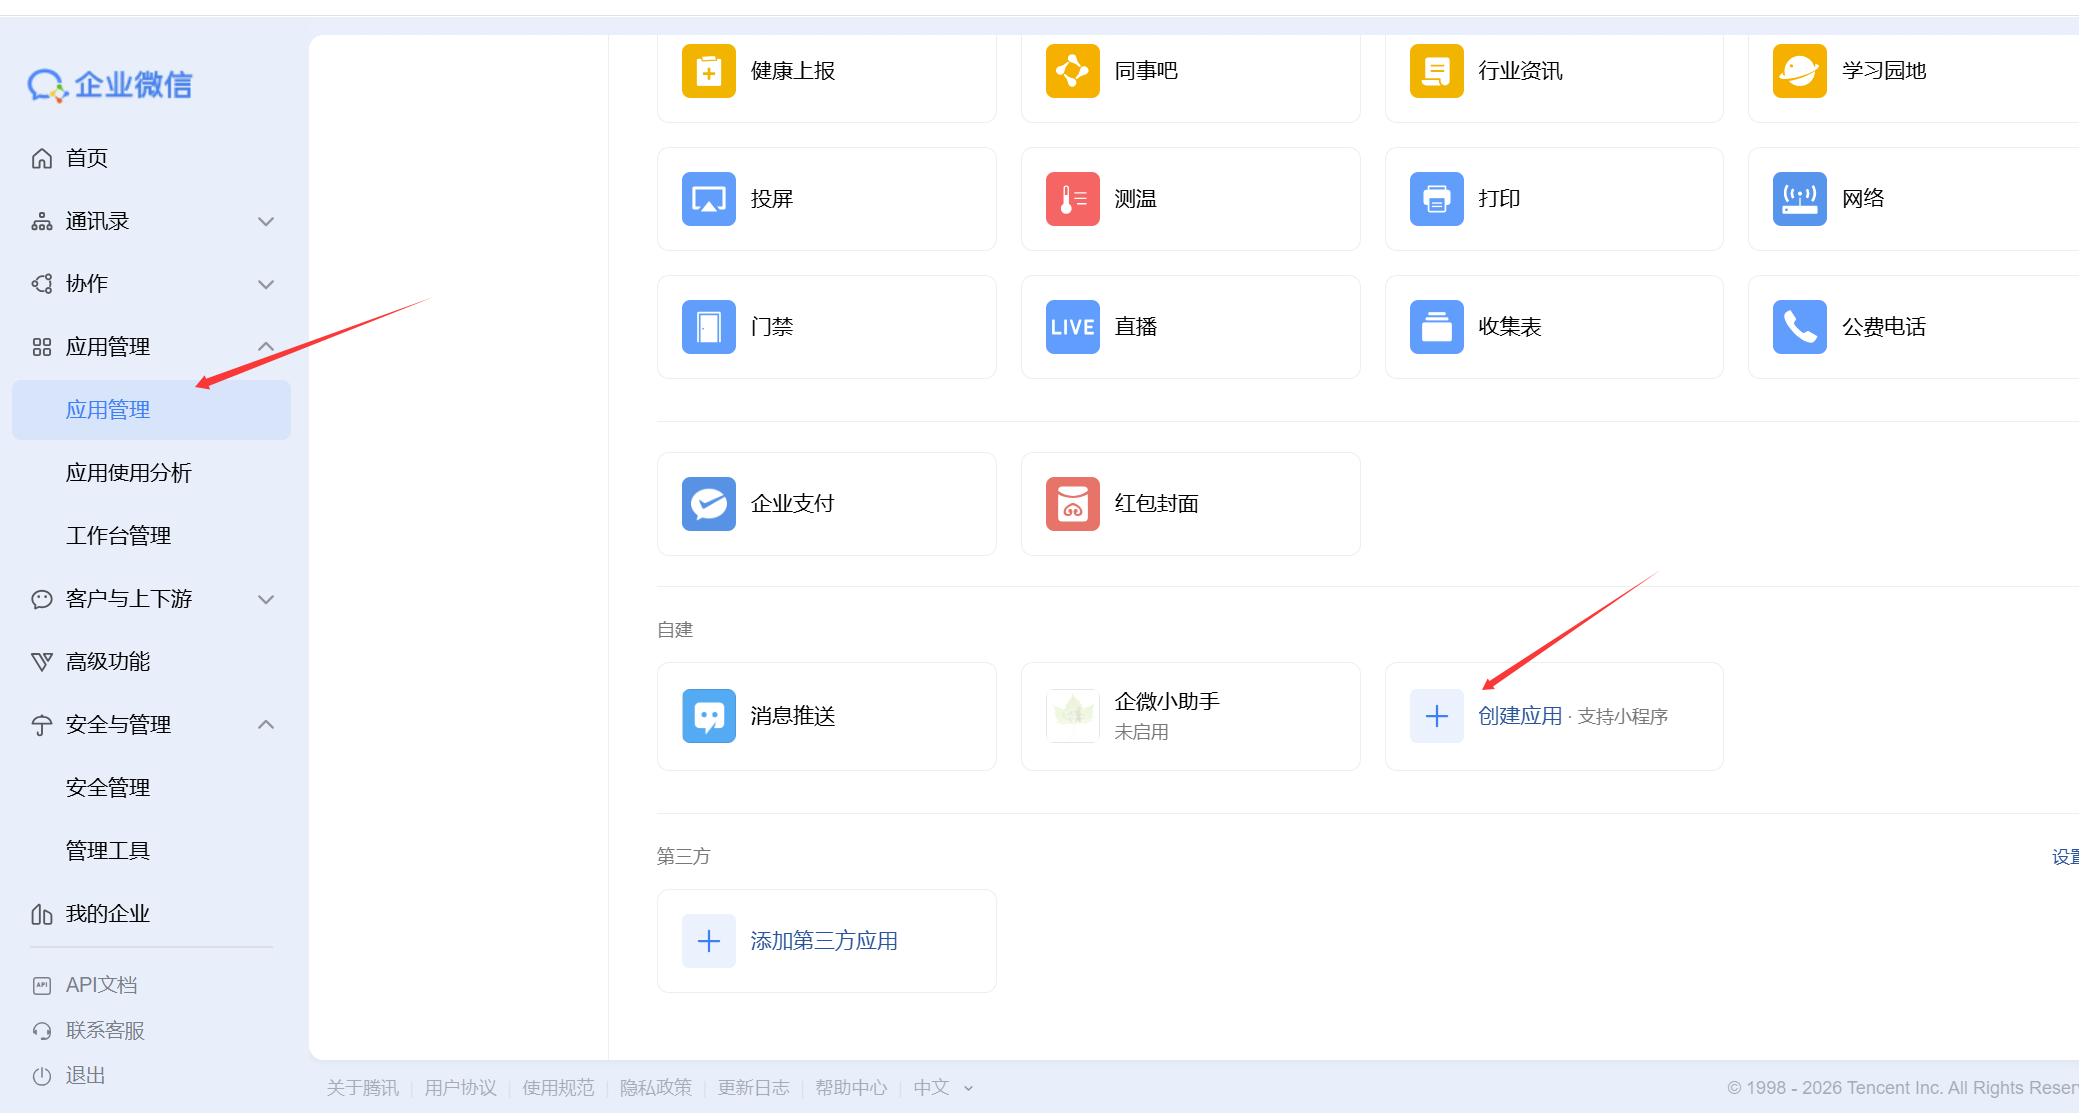
Task: Open the 帮助中心 footer link
Action: [850, 1087]
